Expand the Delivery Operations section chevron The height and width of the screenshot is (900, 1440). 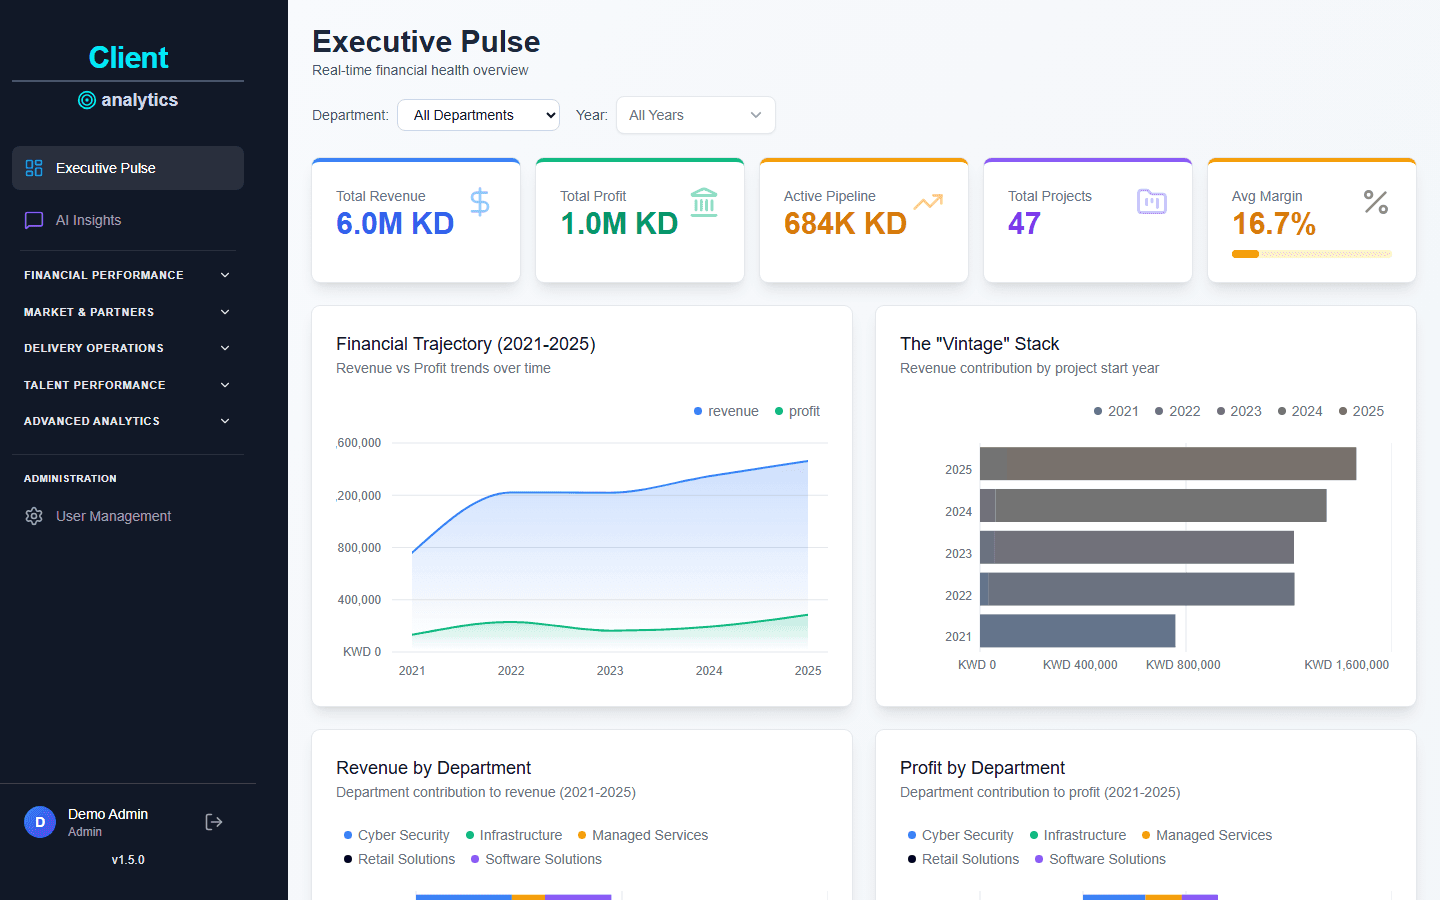[225, 348]
